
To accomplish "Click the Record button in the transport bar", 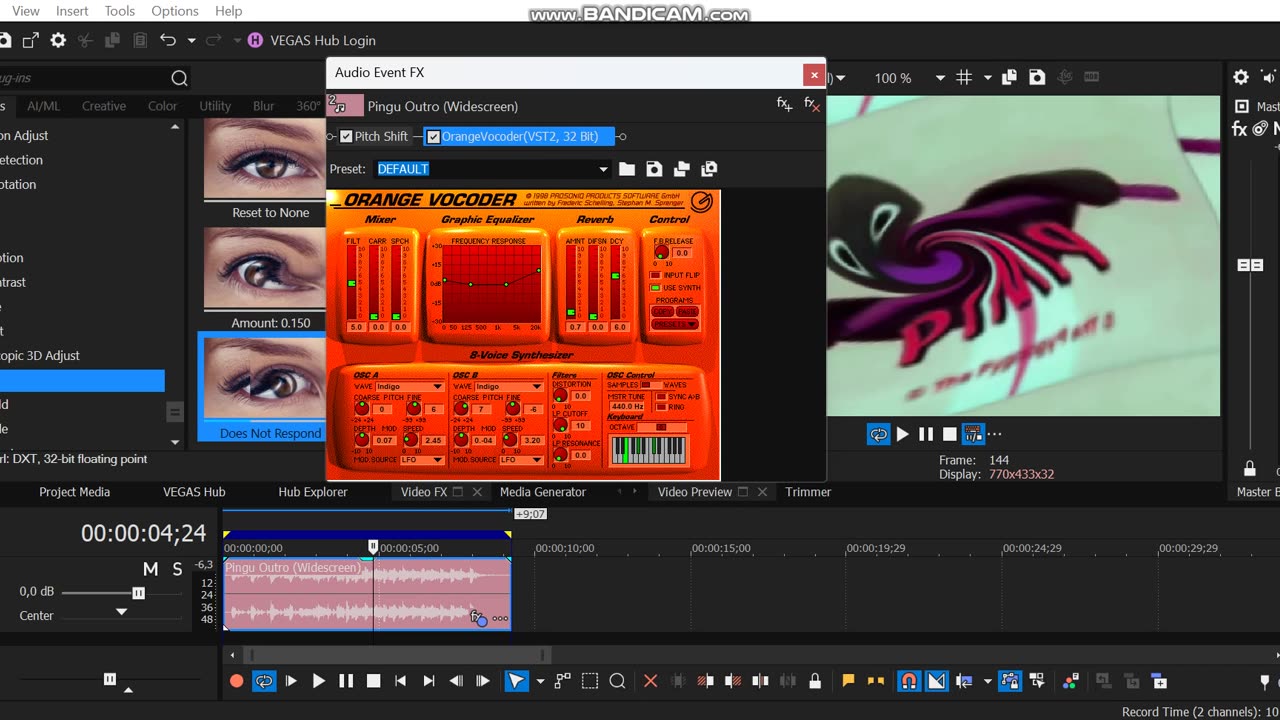I will (x=236, y=681).
